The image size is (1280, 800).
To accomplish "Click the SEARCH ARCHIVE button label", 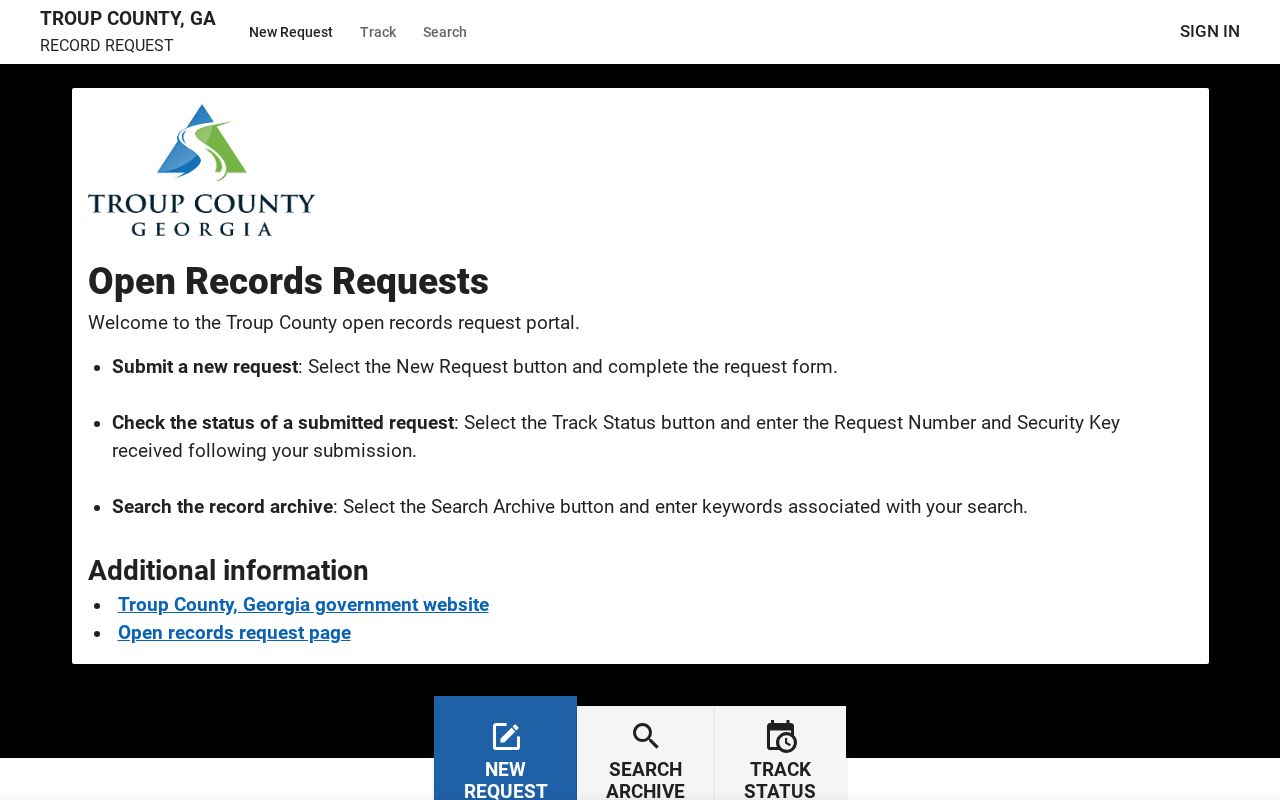I will point(646,780).
